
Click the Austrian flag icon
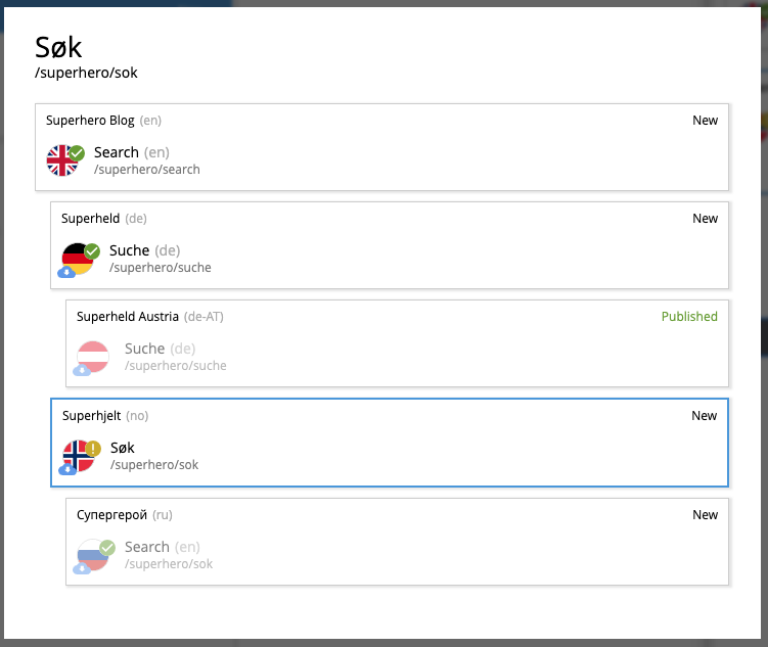tap(93, 356)
